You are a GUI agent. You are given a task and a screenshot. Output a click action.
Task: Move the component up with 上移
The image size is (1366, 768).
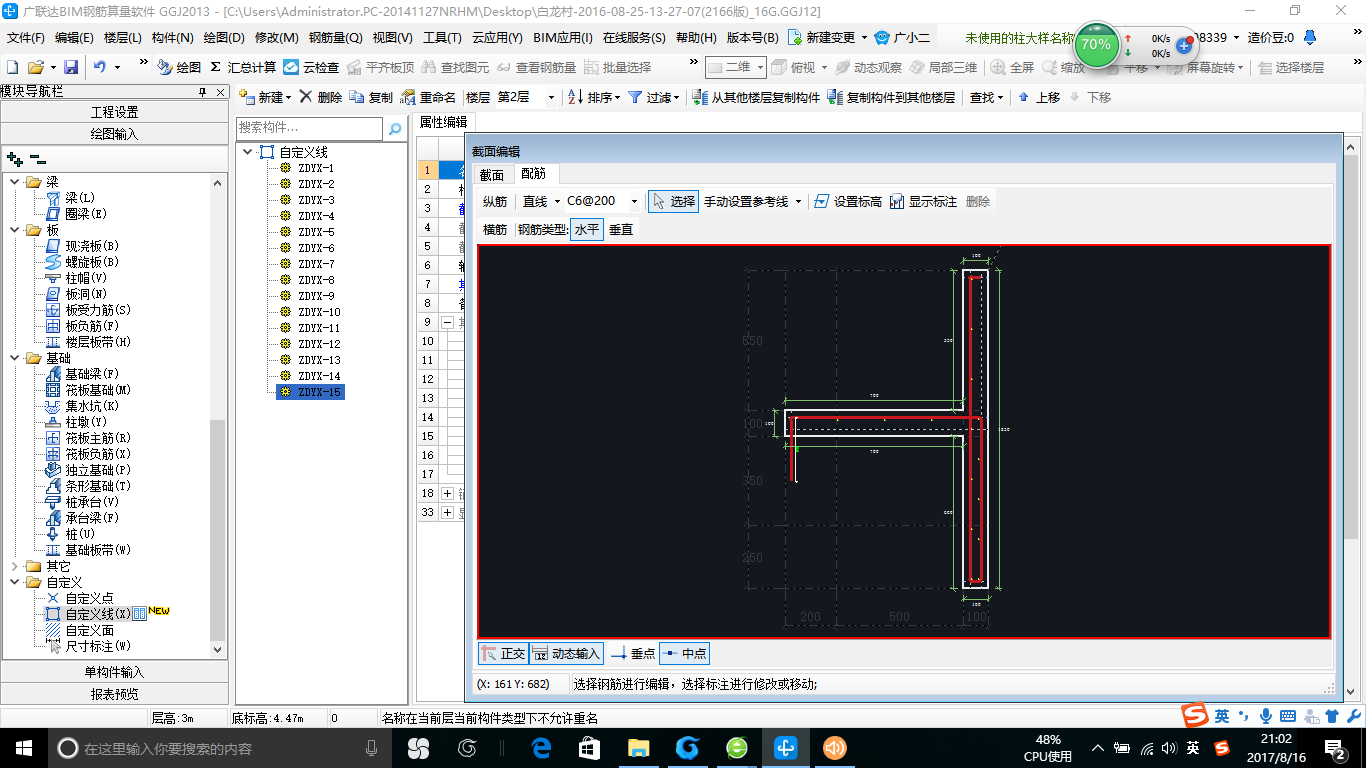pos(1039,97)
